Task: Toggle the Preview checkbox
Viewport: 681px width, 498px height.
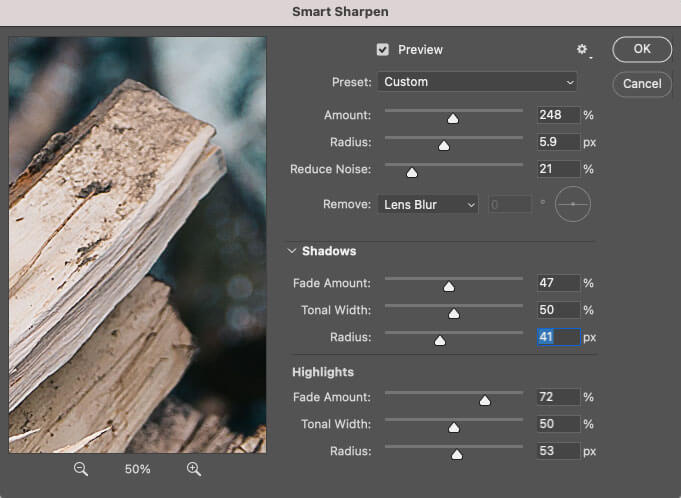Action: (x=383, y=49)
